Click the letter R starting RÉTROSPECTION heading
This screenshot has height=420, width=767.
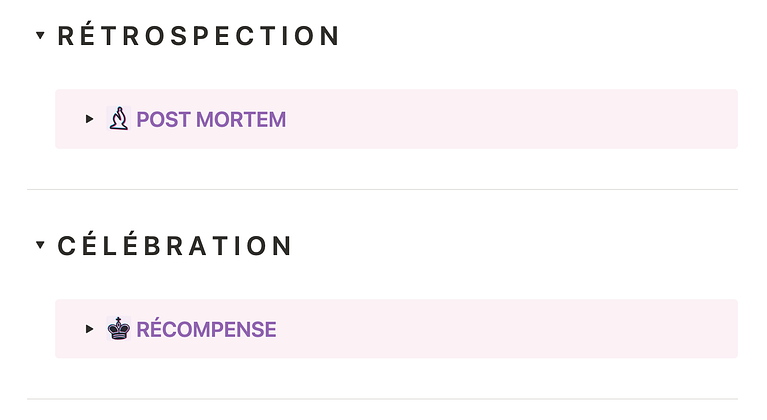pos(66,36)
